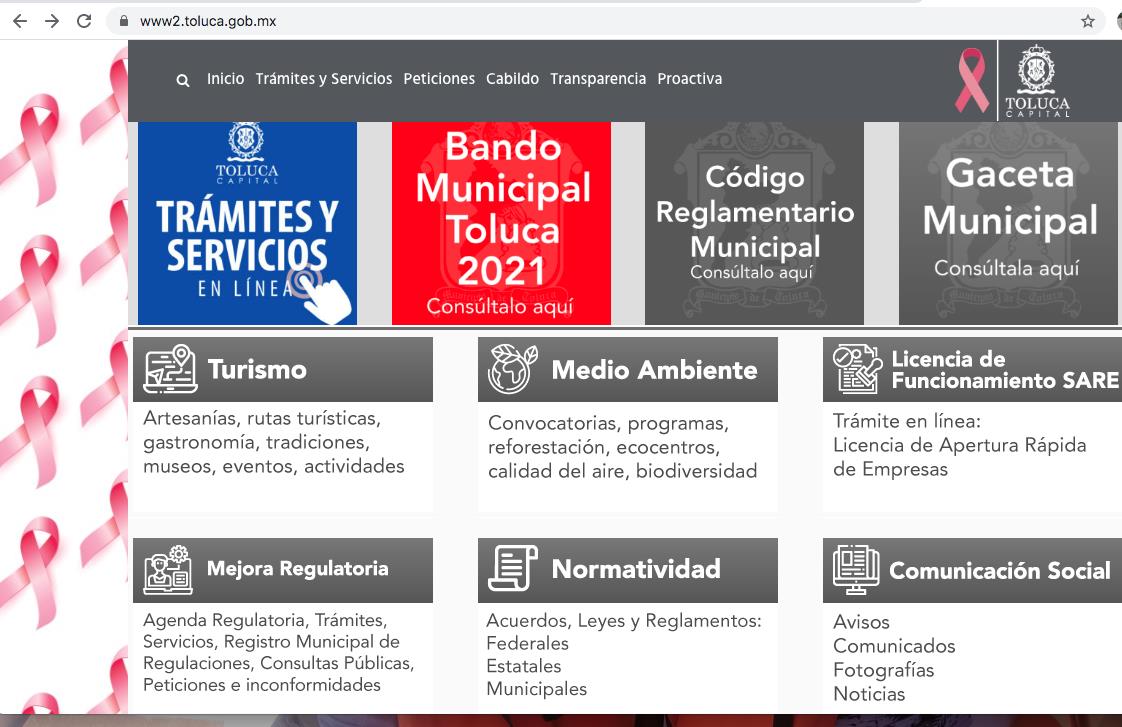Click the Toluca Capital logo in header
1122x727 pixels.
(x=1037, y=81)
